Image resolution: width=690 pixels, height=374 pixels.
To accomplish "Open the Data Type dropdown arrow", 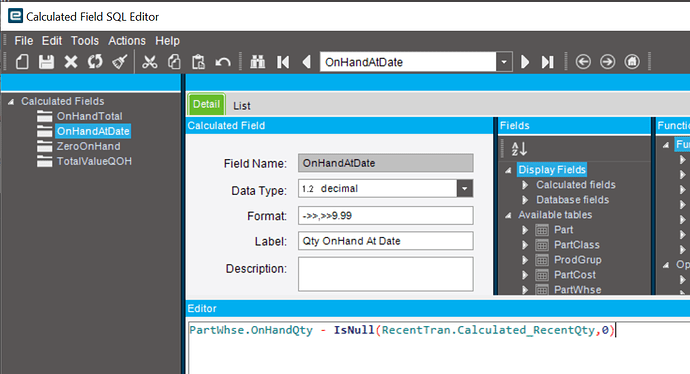I will (x=465, y=189).
